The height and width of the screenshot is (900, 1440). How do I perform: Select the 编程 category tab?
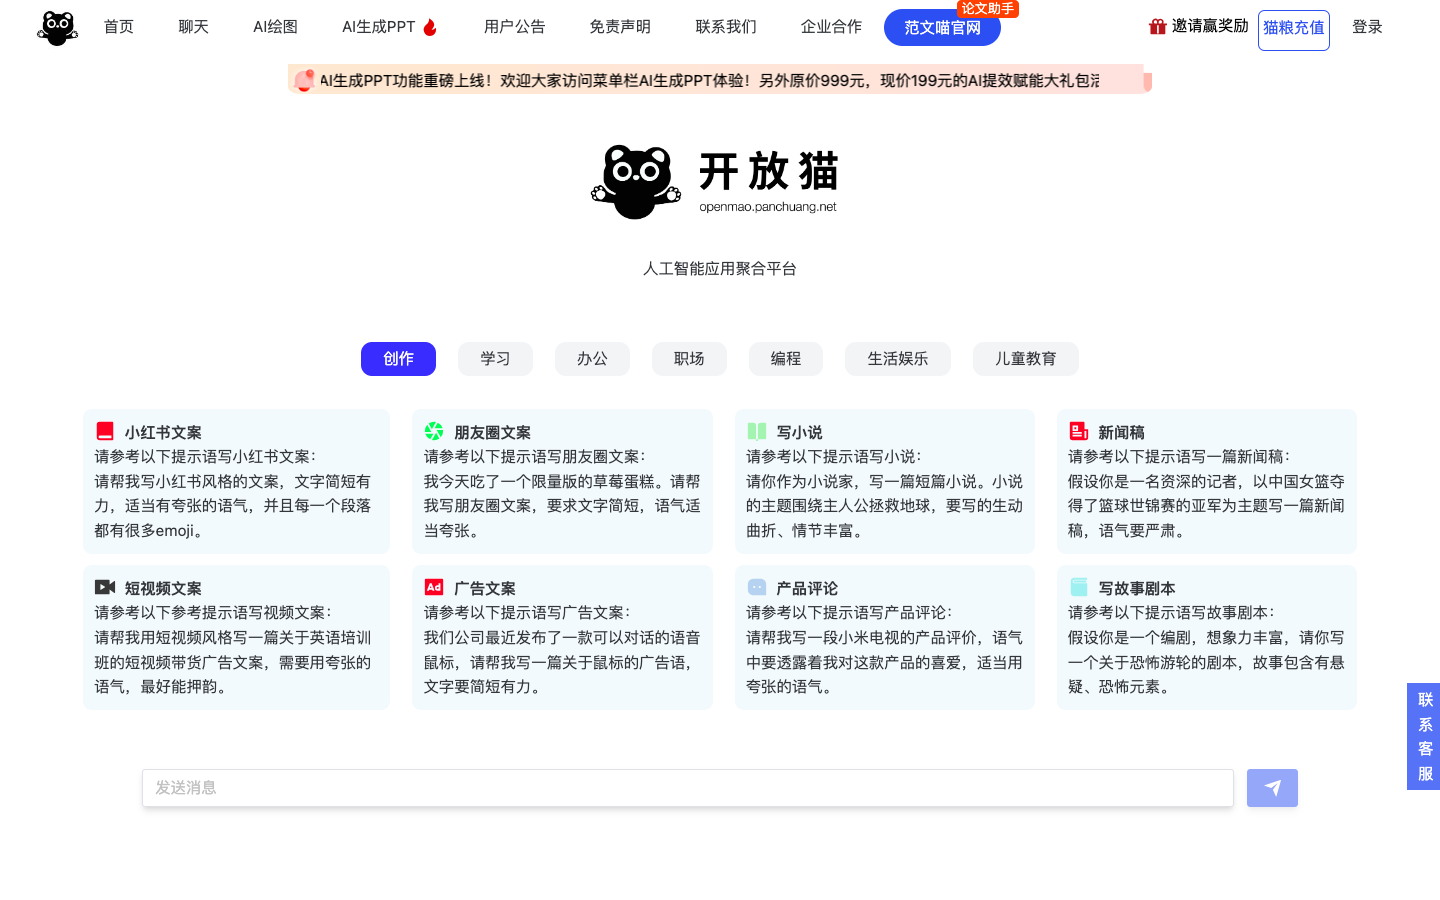[785, 358]
